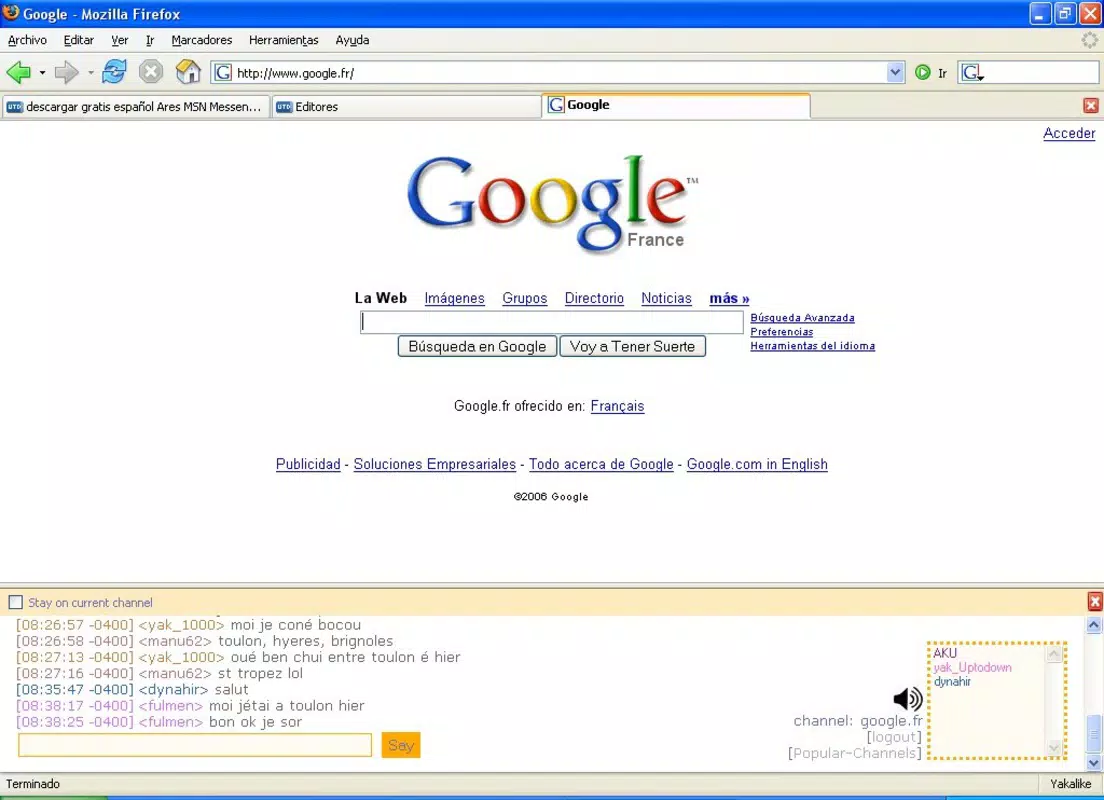The width and height of the screenshot is (1104, 800).
Task: Open the Marcadores menu
Action: click(x=201, y=40)
